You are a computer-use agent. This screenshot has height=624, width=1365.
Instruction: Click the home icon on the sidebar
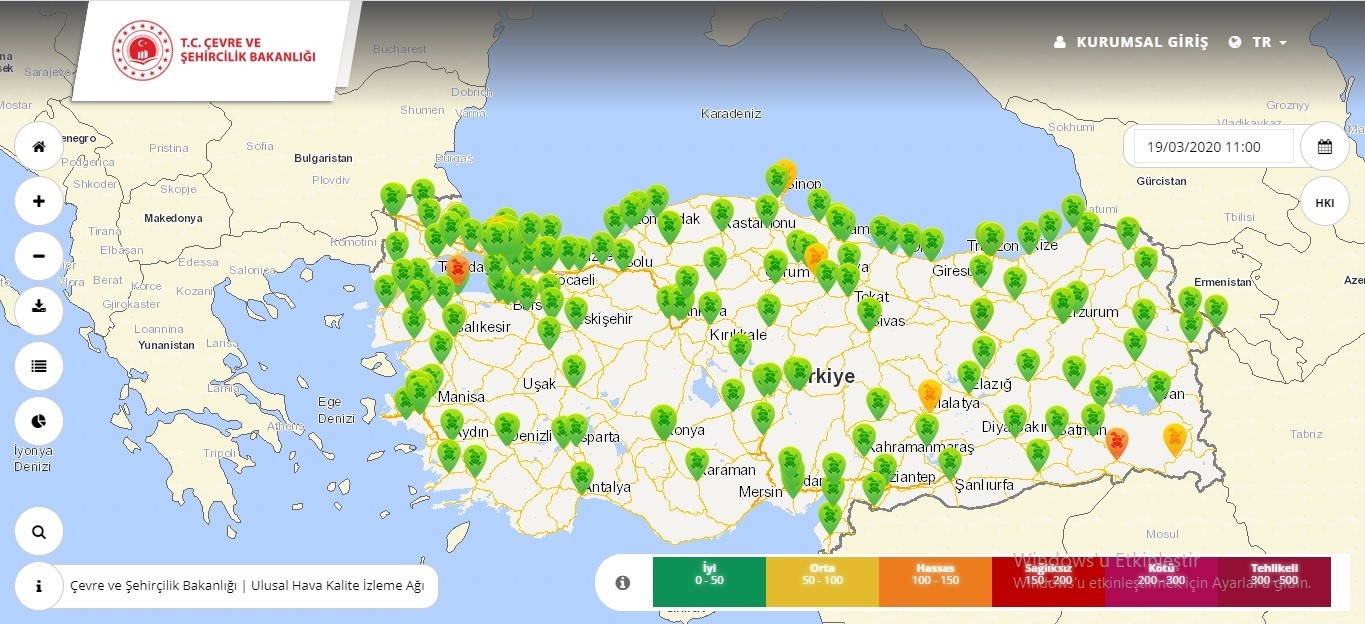[38, 146]
